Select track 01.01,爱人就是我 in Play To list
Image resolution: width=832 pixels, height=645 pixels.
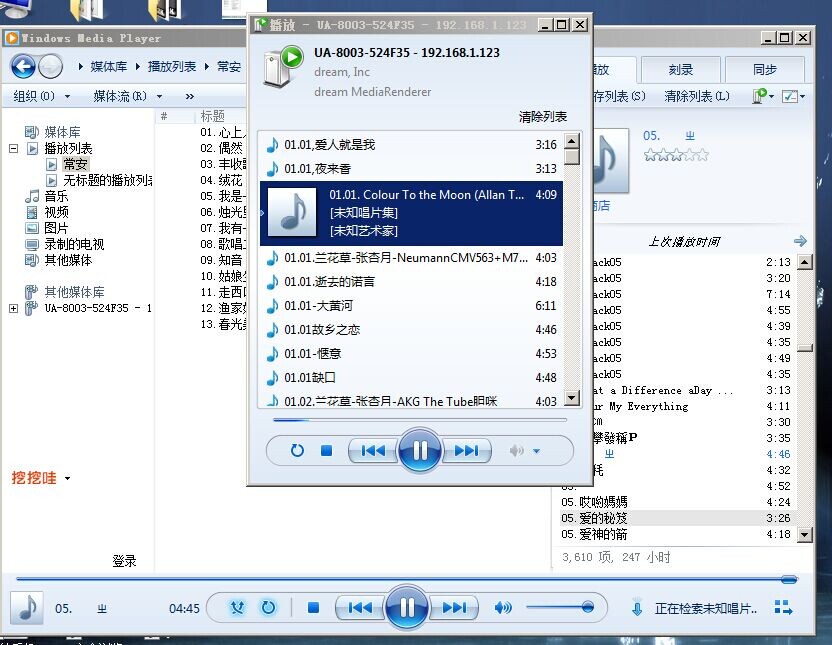click(411, 145)
